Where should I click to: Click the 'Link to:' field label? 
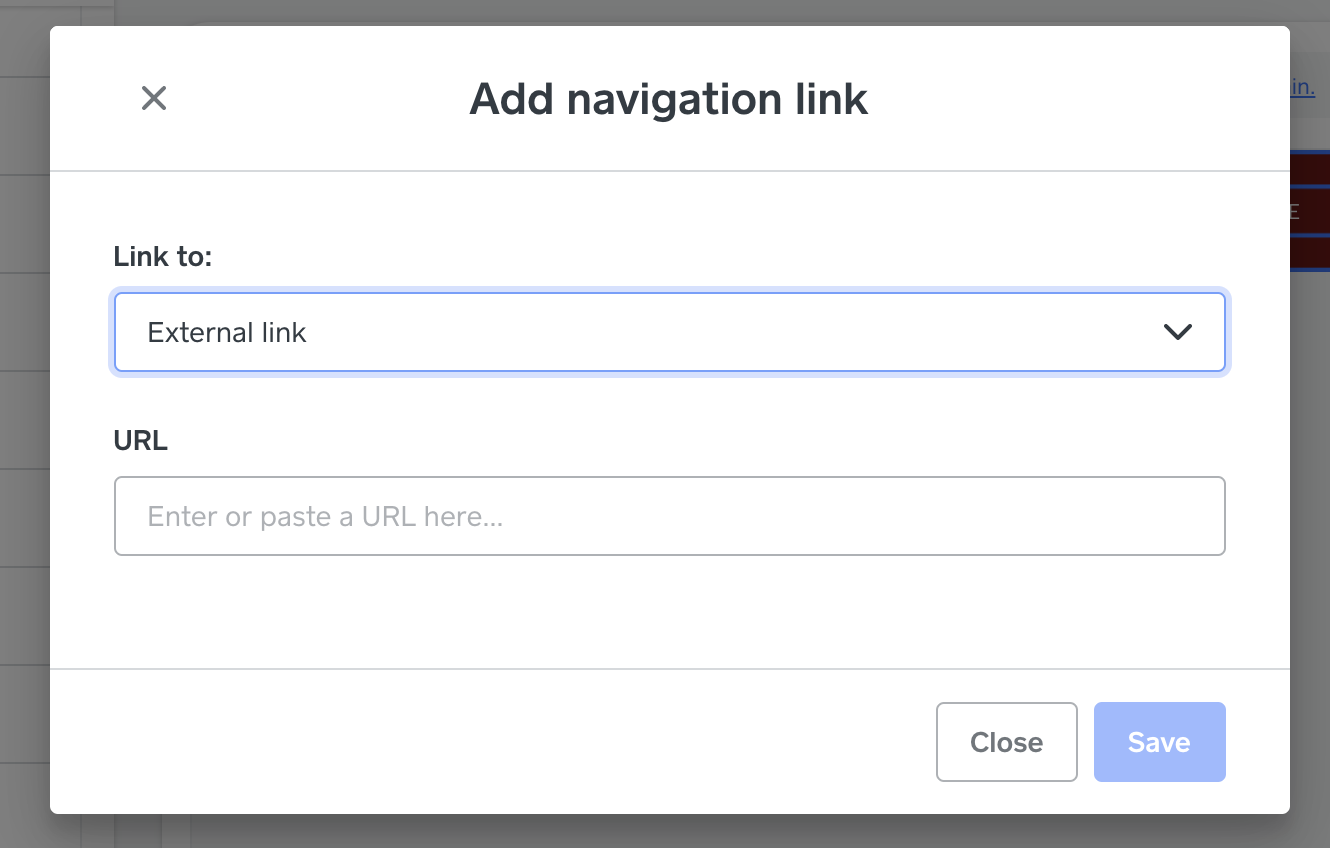(x=163, y=257)
